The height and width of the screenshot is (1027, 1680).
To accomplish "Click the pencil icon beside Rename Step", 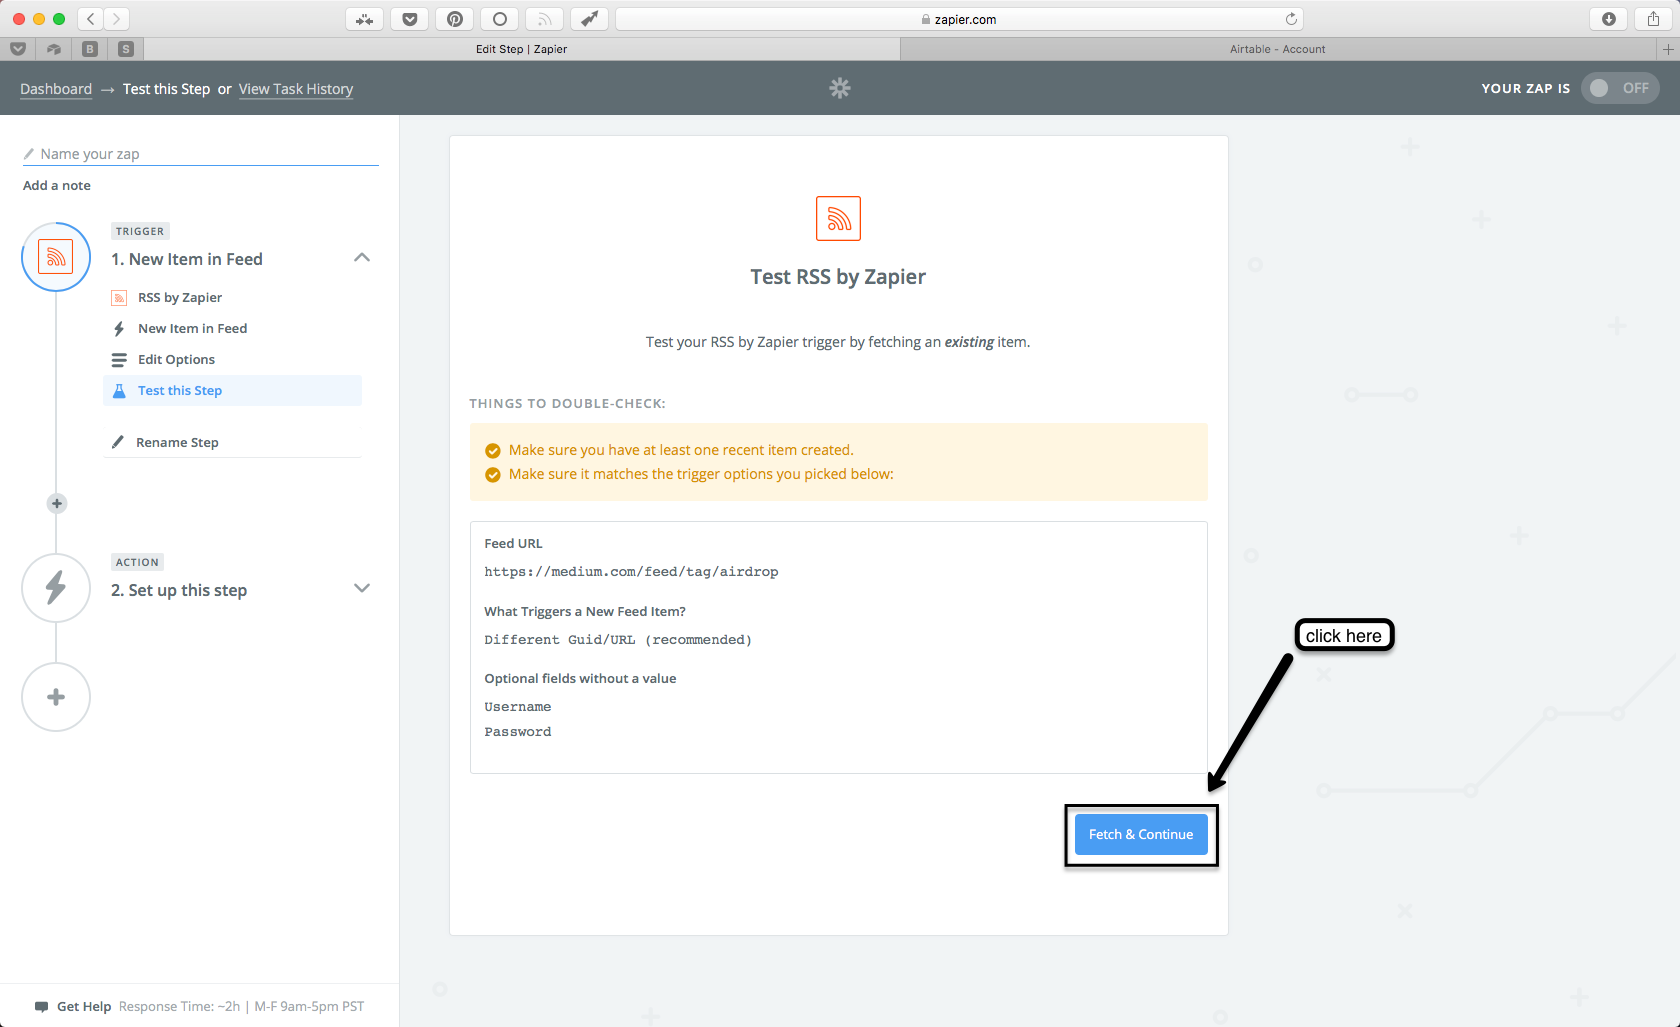I will 118,442.
